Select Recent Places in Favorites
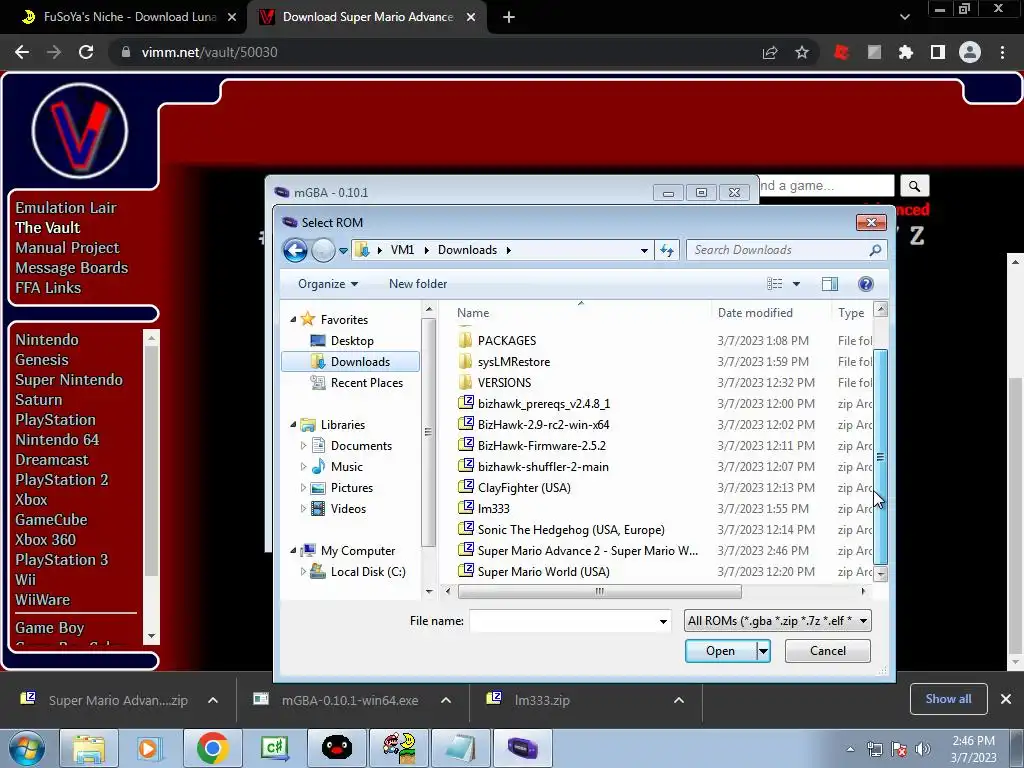 click(357, 383)
